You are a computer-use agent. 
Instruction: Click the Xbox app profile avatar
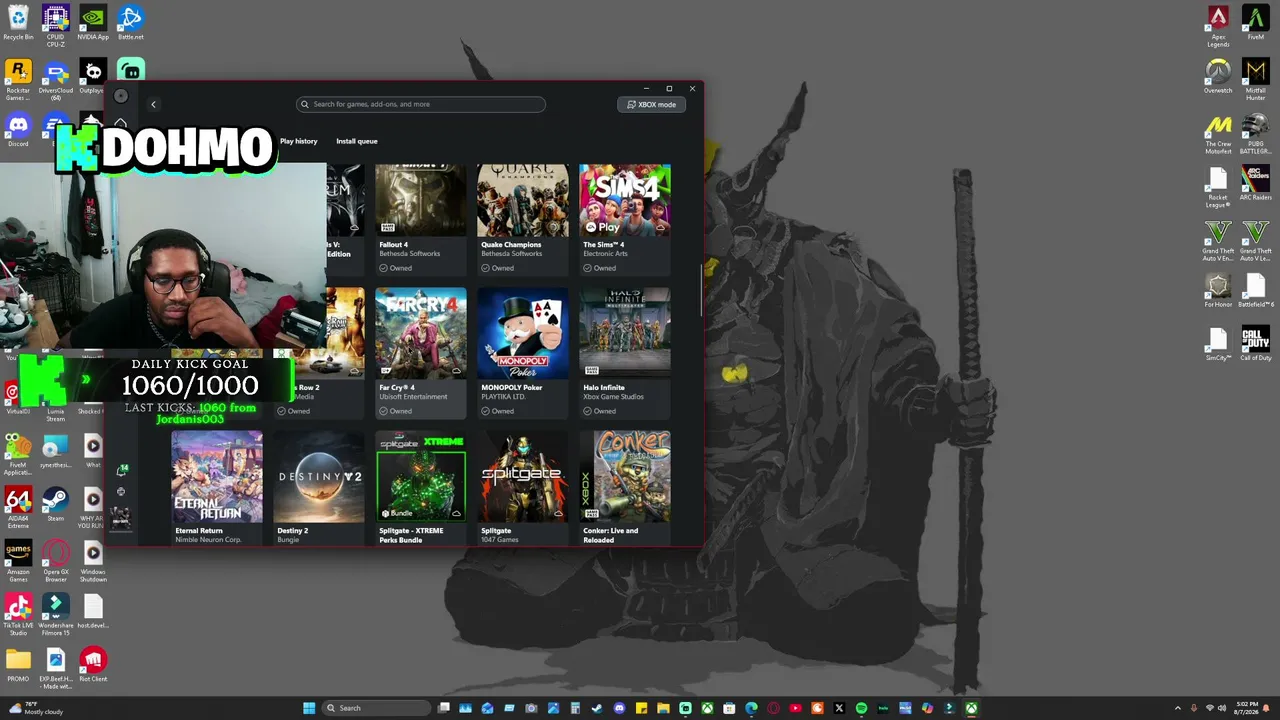(x=121, y=96)
